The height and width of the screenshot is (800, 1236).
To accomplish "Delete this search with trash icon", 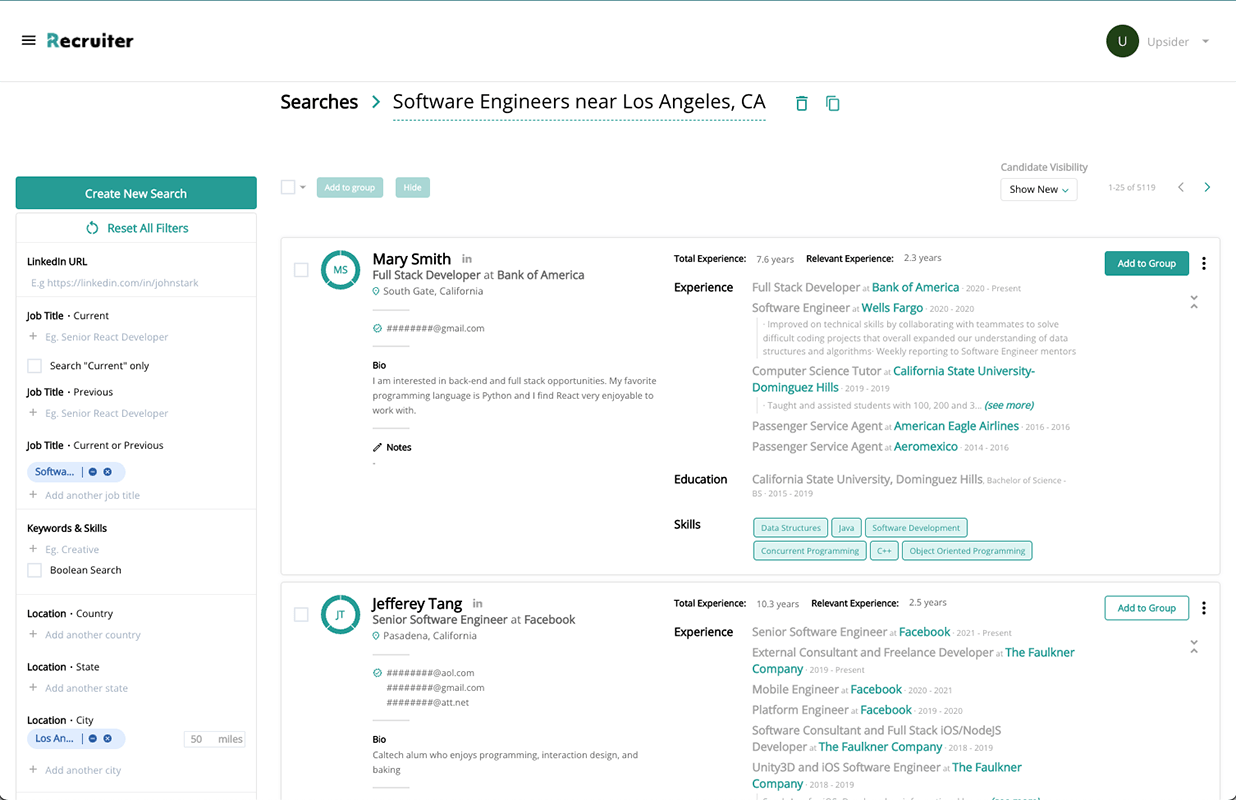I will [801, 103].
